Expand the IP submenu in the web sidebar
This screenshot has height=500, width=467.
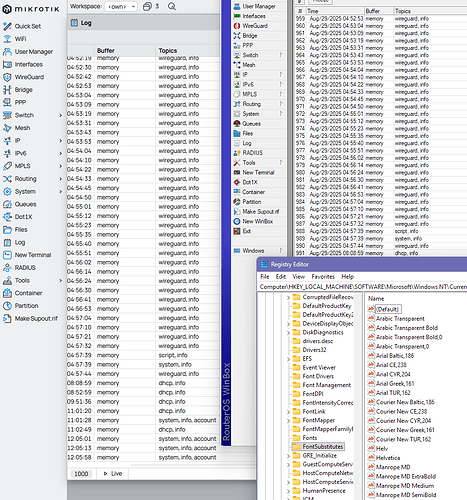pyautogui.click(x=61, y=141)
